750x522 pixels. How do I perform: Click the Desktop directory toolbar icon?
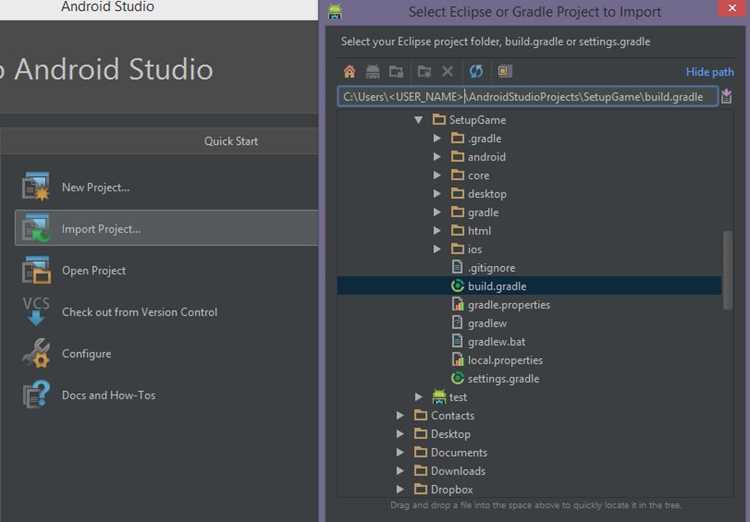(373, 72)
